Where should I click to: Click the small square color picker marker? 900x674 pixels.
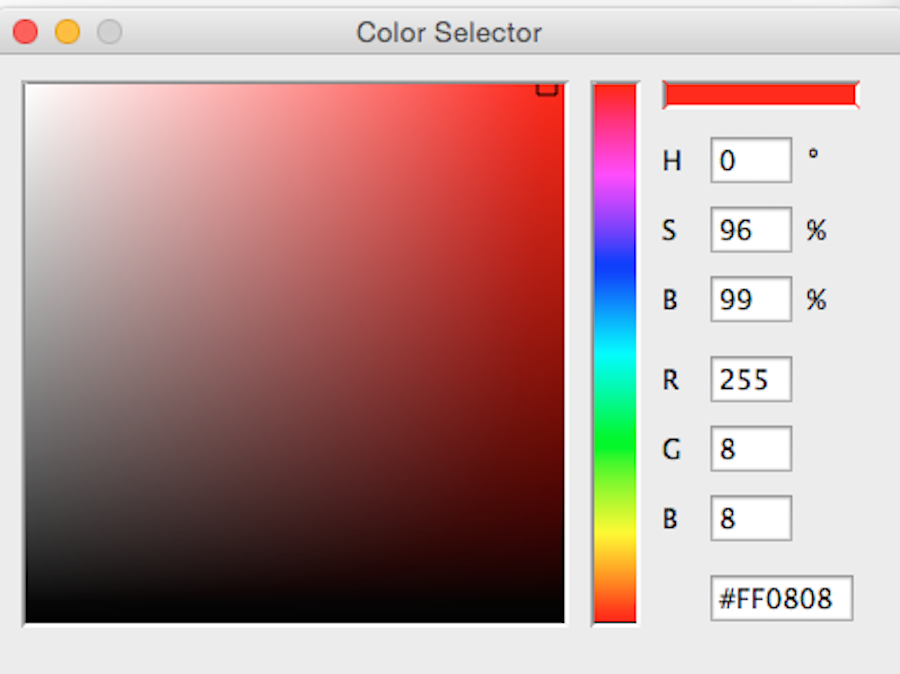547,88
